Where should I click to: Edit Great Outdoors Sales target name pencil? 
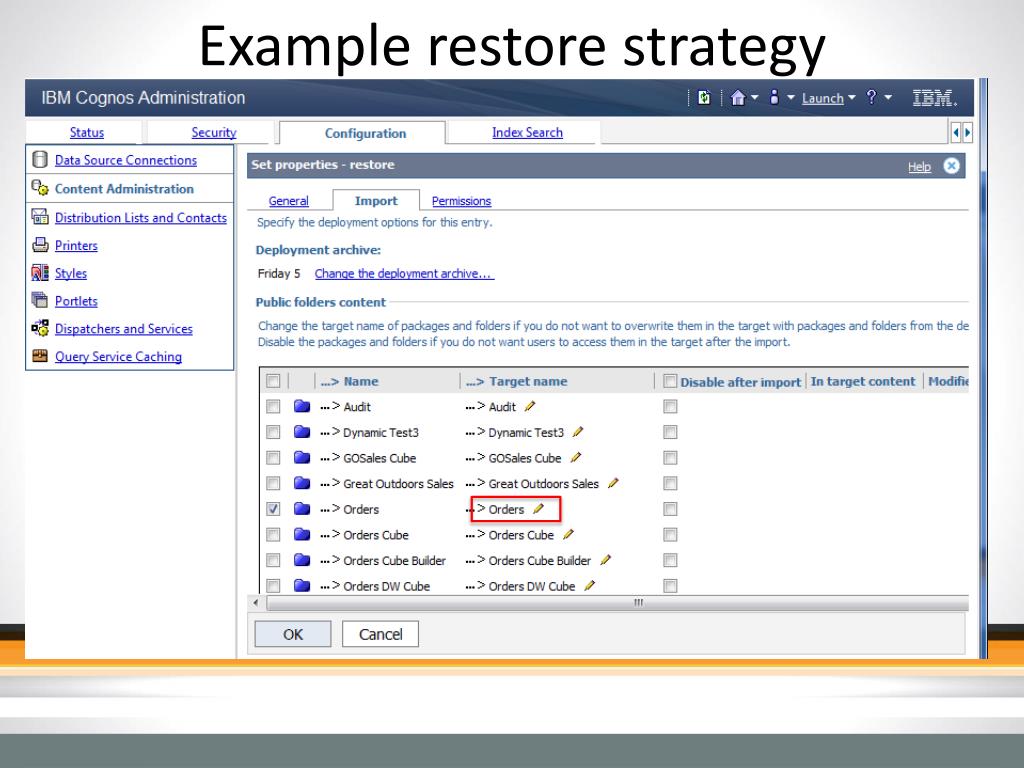tap(613, 483)
